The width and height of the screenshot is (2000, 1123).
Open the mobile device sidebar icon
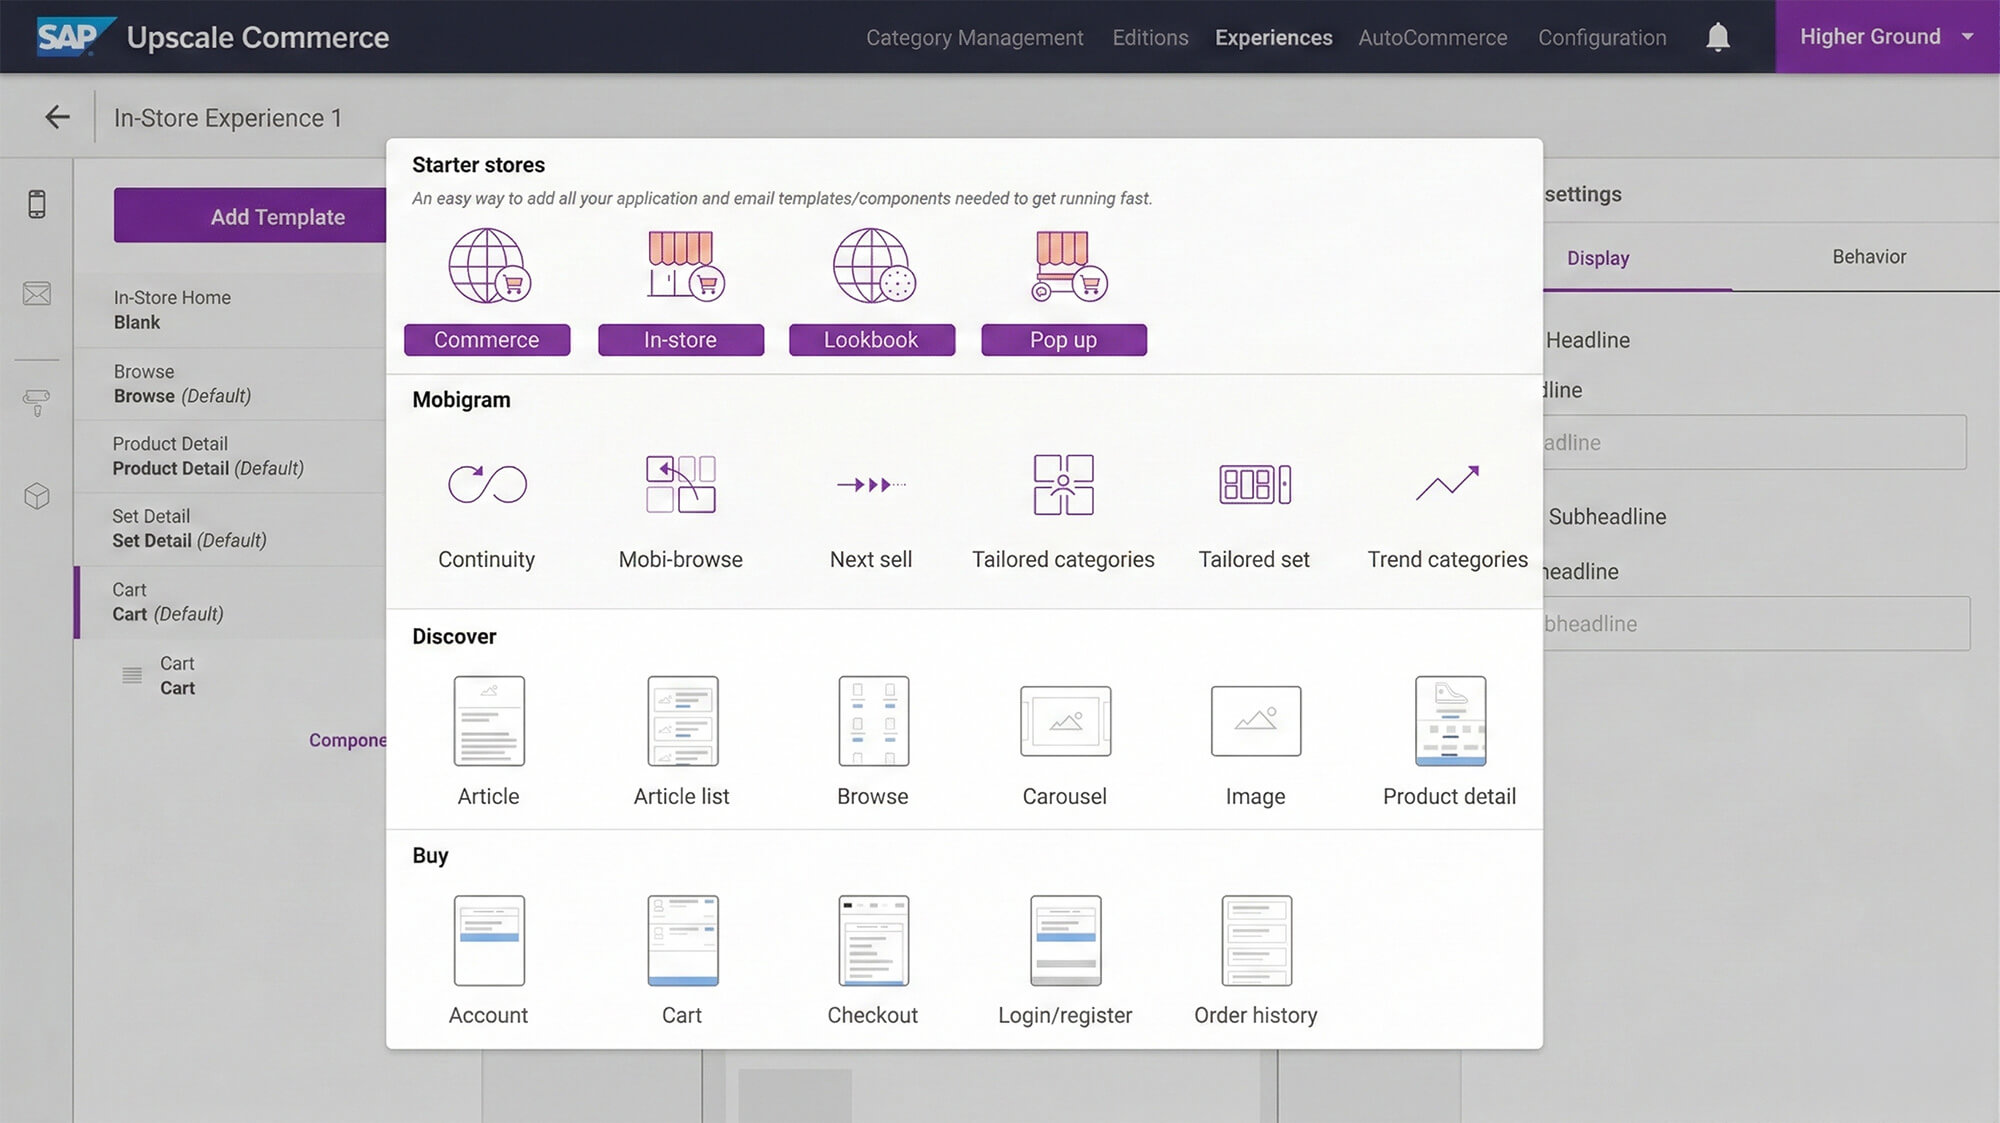point(37,204)
